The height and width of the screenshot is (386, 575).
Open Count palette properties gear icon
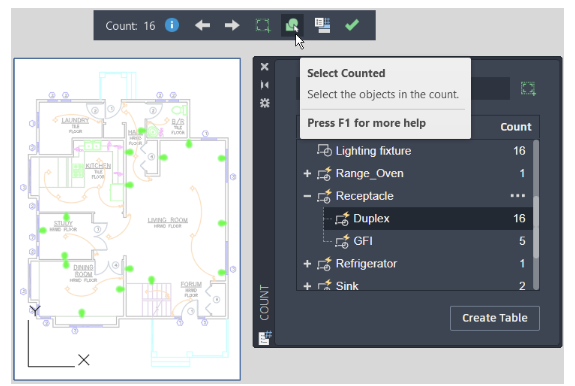click(x=264, y=103)
